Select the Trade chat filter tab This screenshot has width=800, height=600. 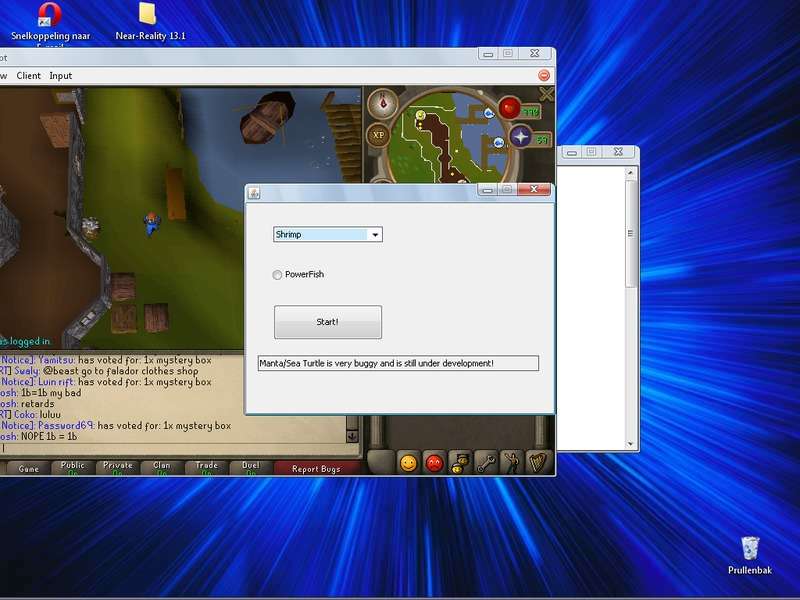click(x=207, y=468)
